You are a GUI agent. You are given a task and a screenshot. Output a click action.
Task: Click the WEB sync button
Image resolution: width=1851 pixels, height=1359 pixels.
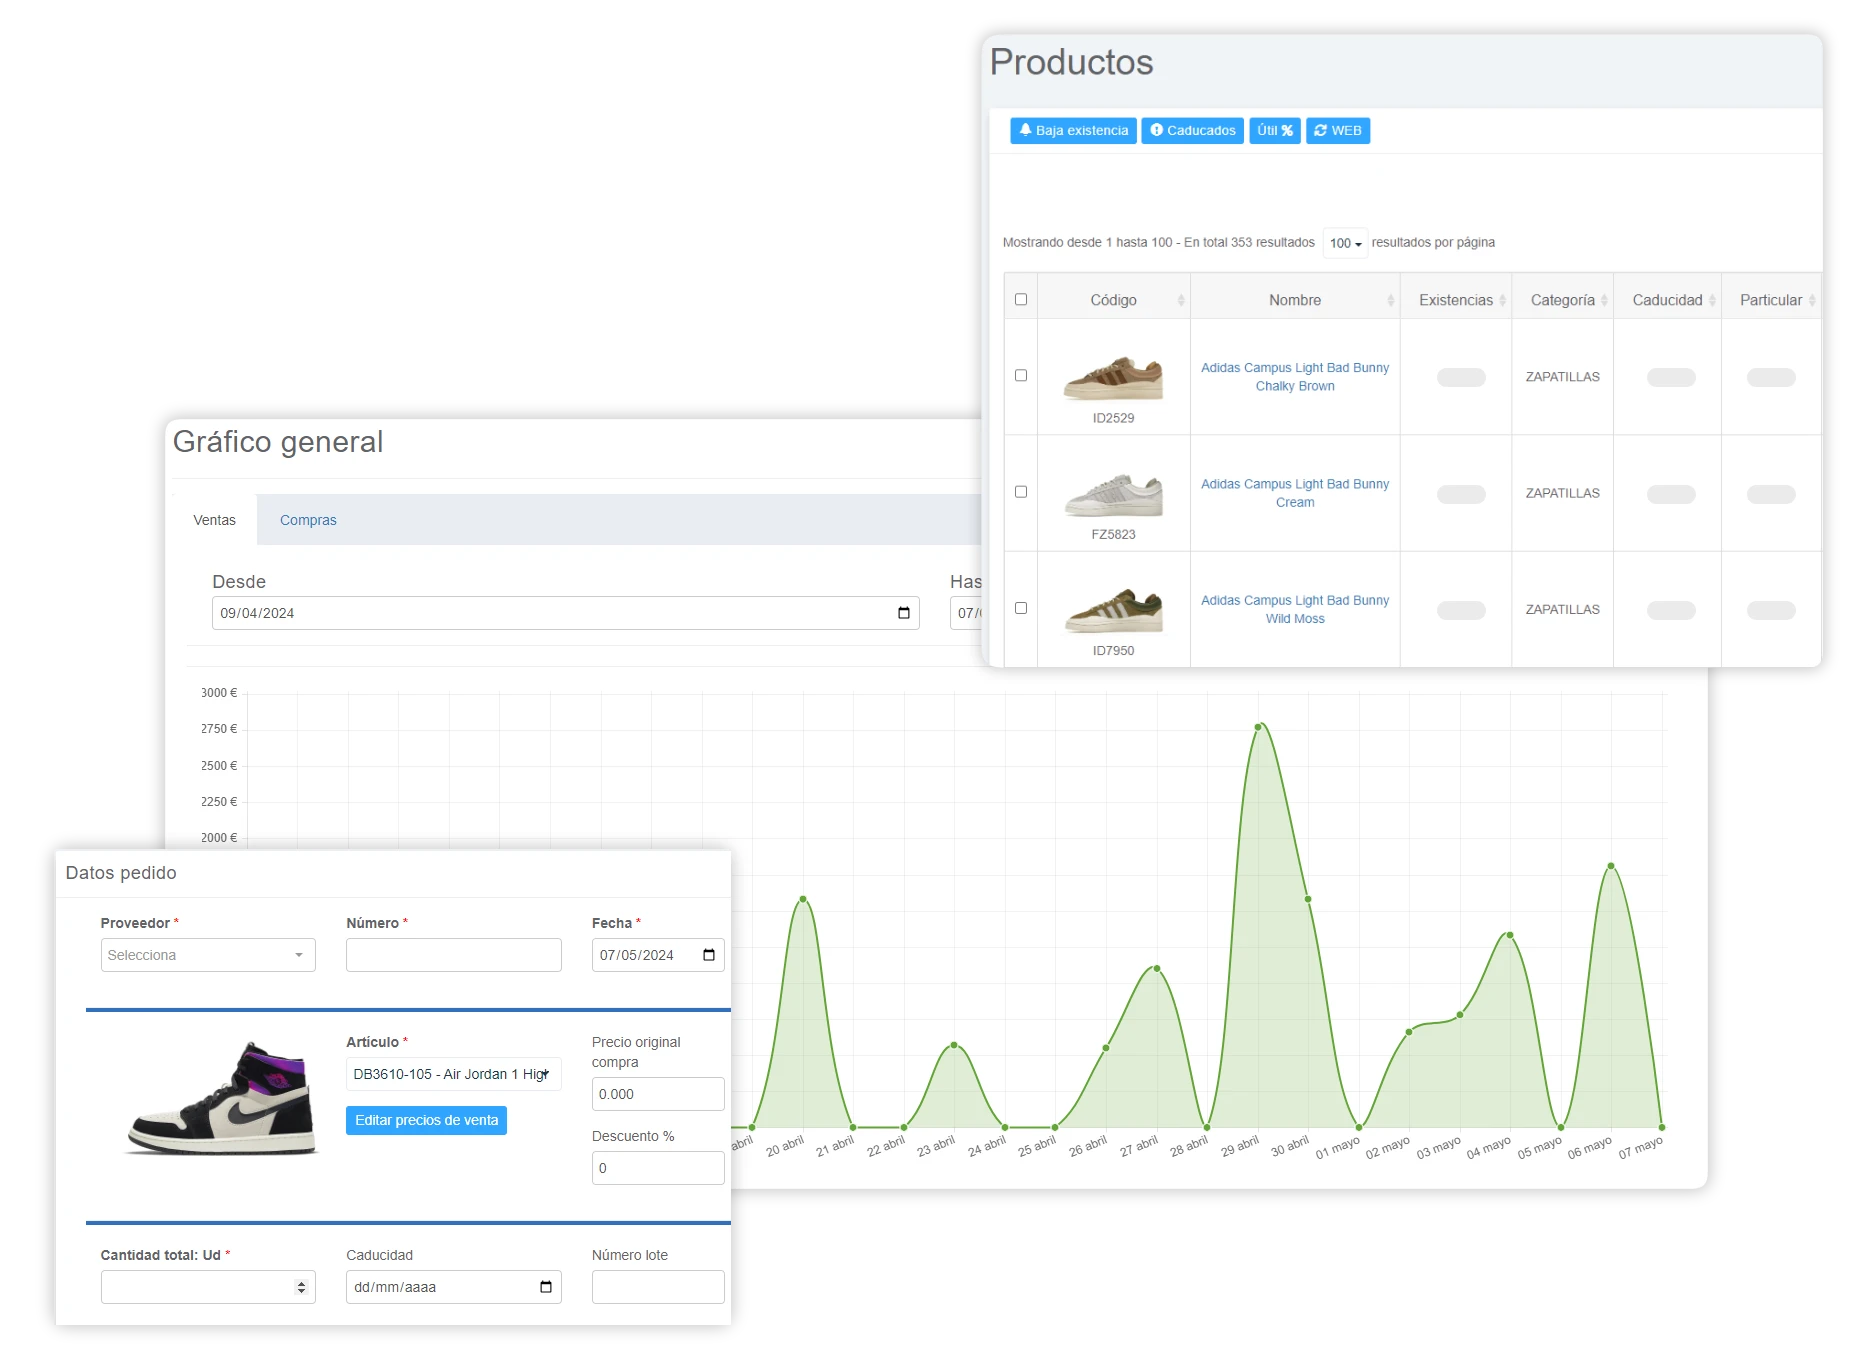(x=1338, y=131)
